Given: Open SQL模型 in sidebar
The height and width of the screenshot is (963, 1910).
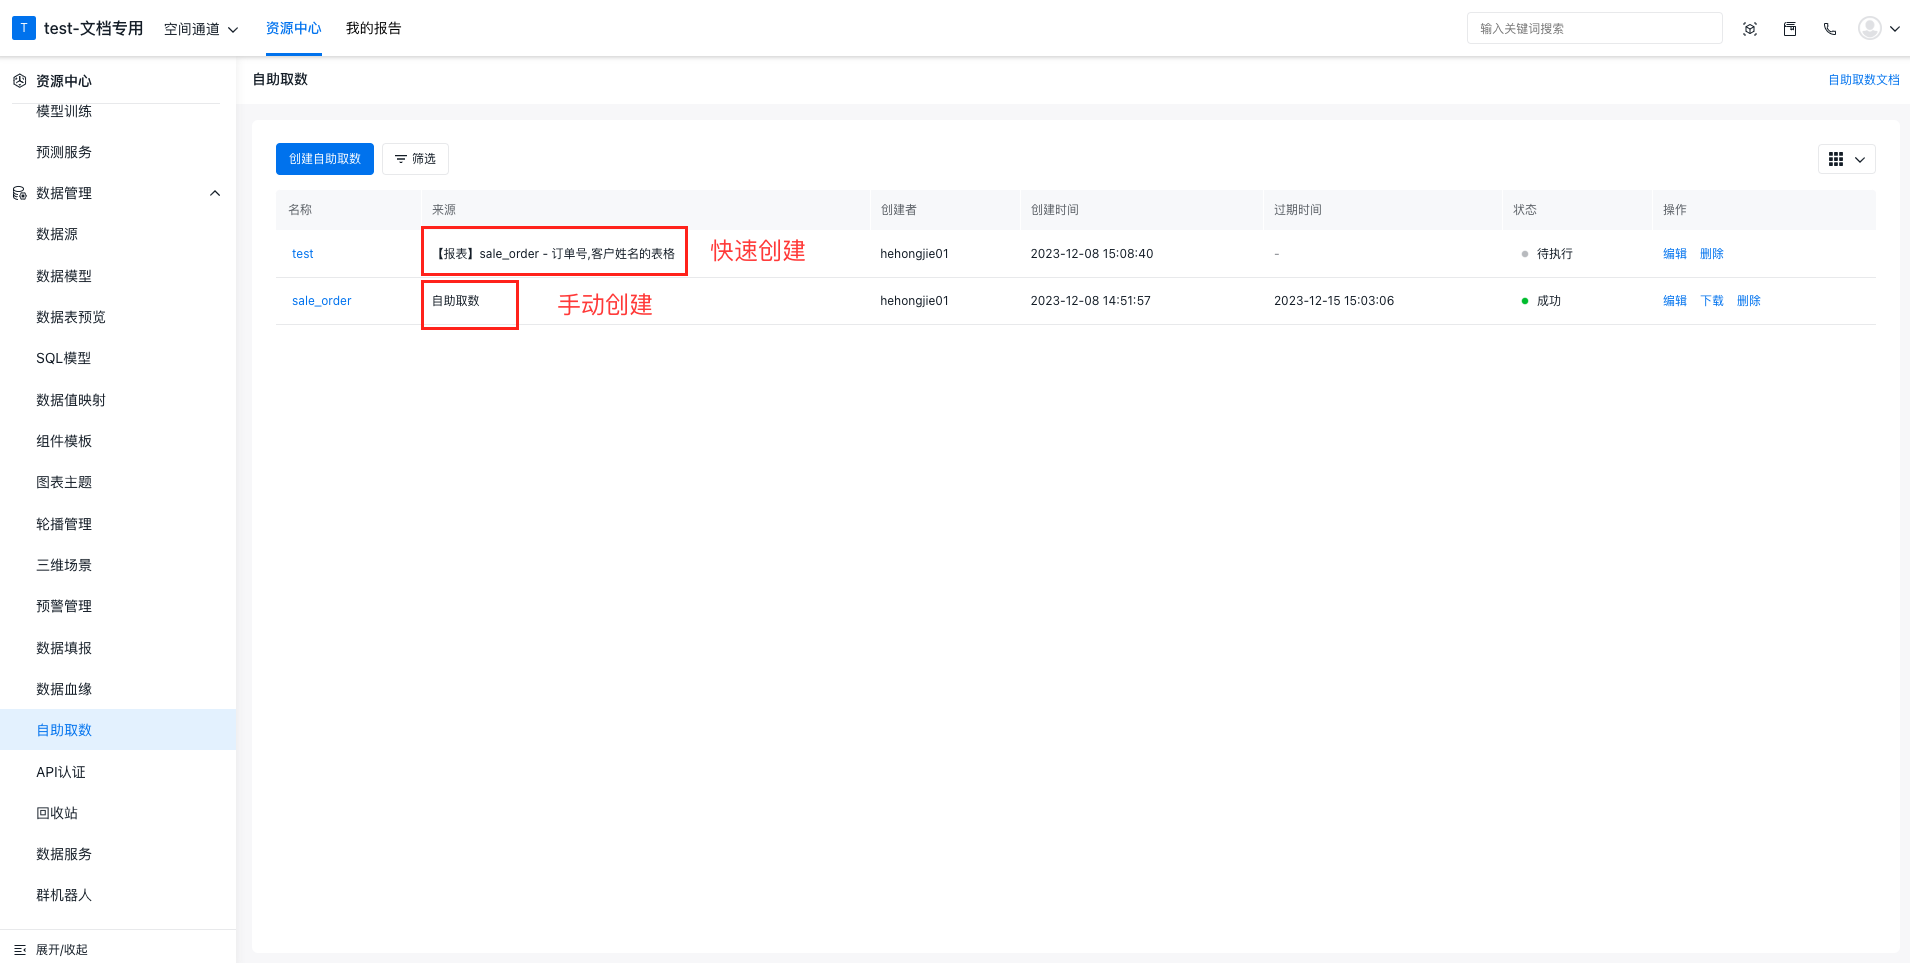Looking at the screenshot, I should [64, 358].
